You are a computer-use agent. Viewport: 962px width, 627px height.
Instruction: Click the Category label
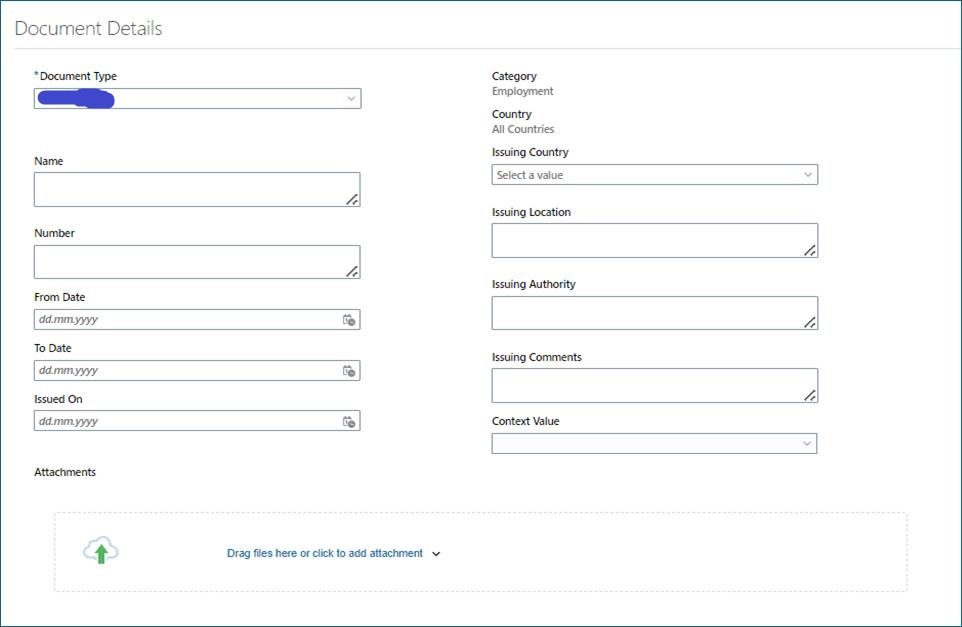click(x=514, y=76)
